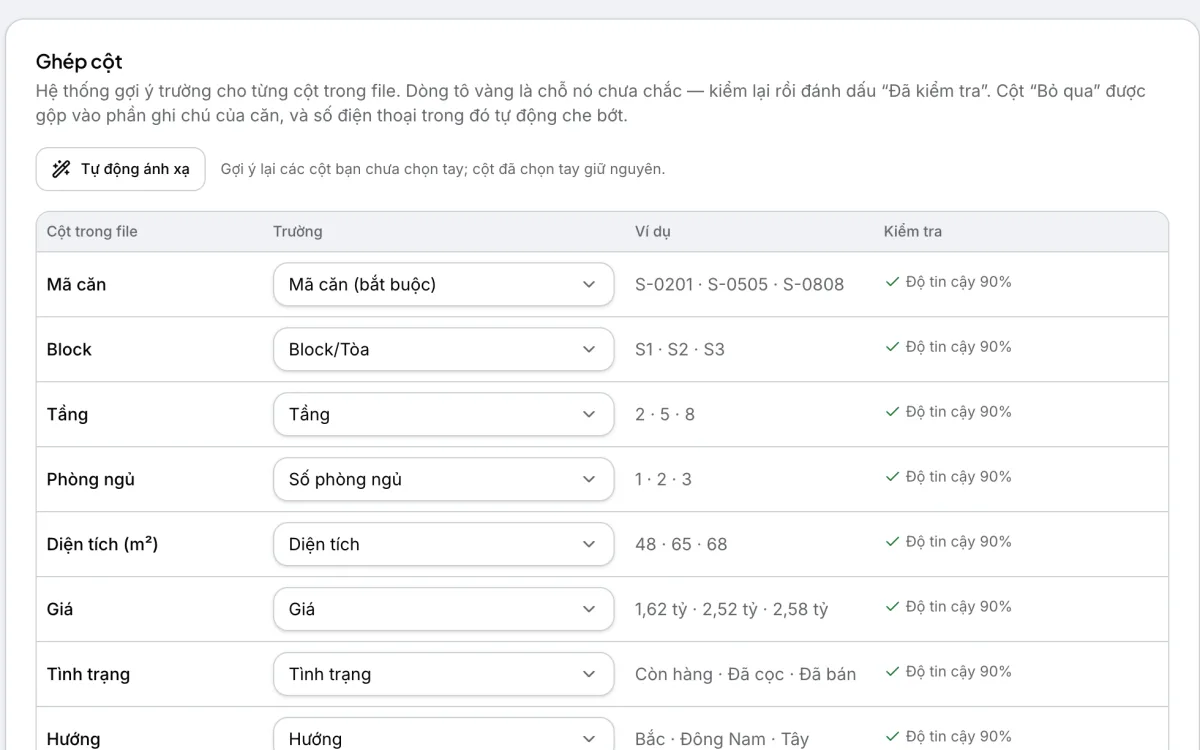Click the example values 2 · 5 · 8

click(x=665, y=414)
